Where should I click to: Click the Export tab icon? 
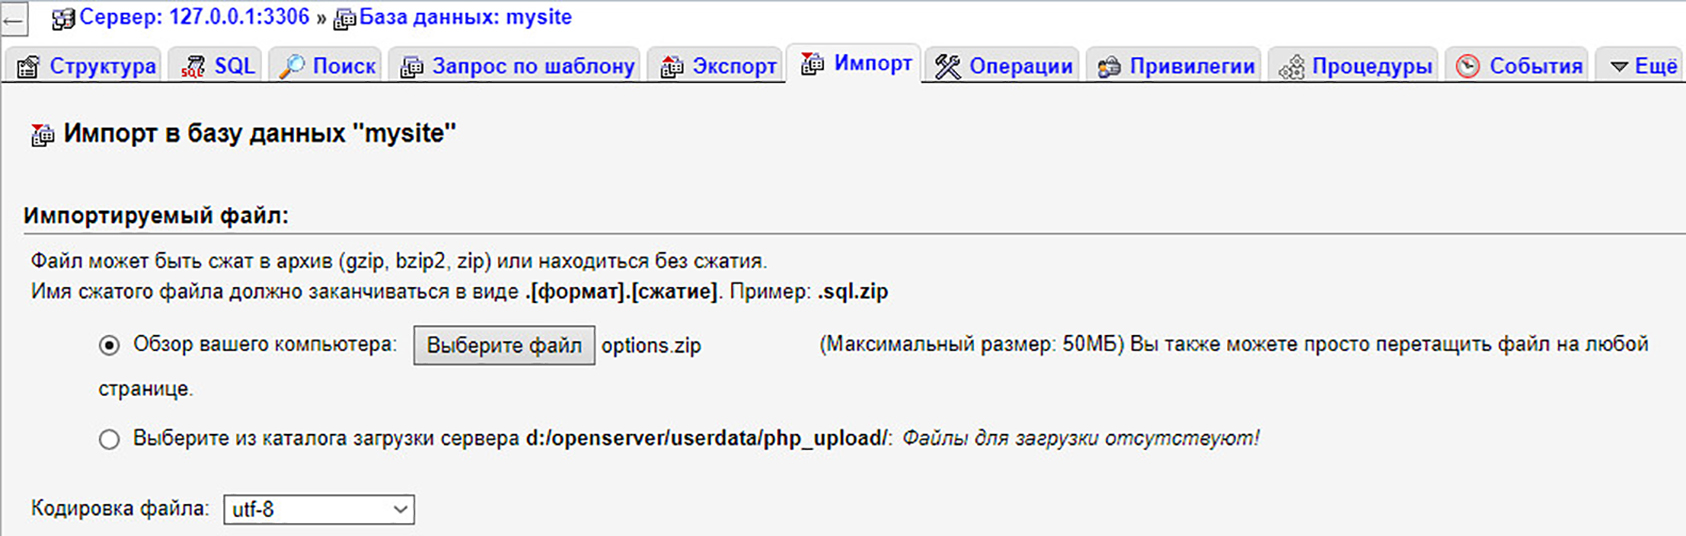point(672,67)
